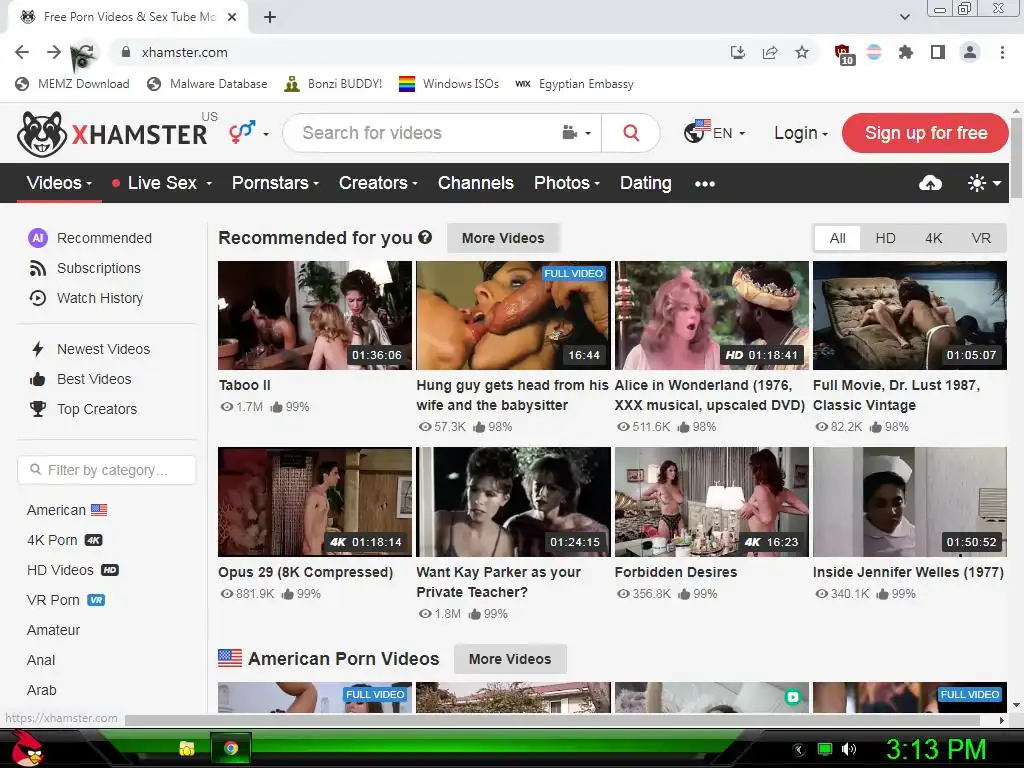Open Recommended in the sidebar
The height and width of the screenshot is (768, 1024).
tap(90, 238)
